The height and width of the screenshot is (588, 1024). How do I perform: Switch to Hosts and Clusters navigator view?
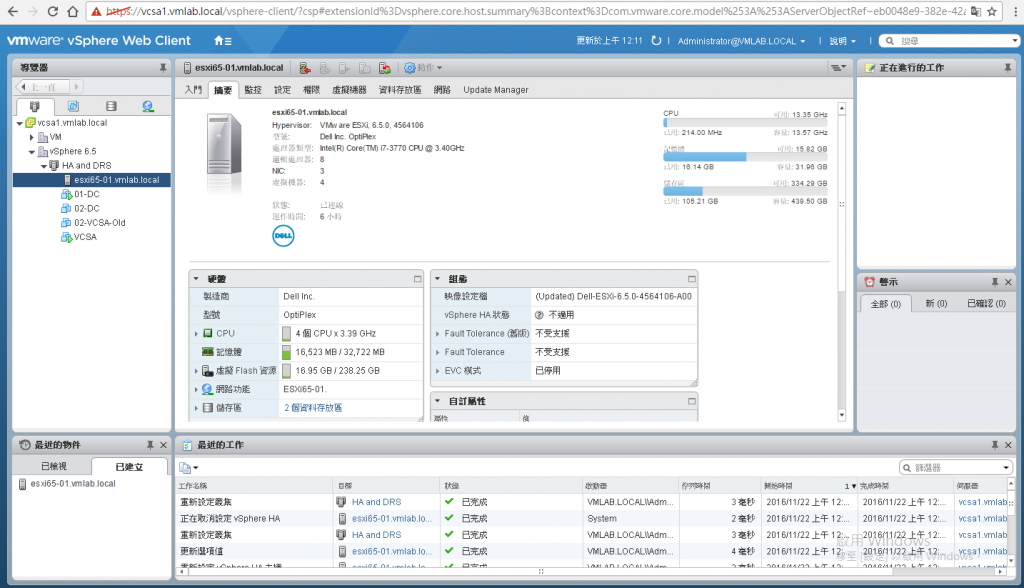35,106
